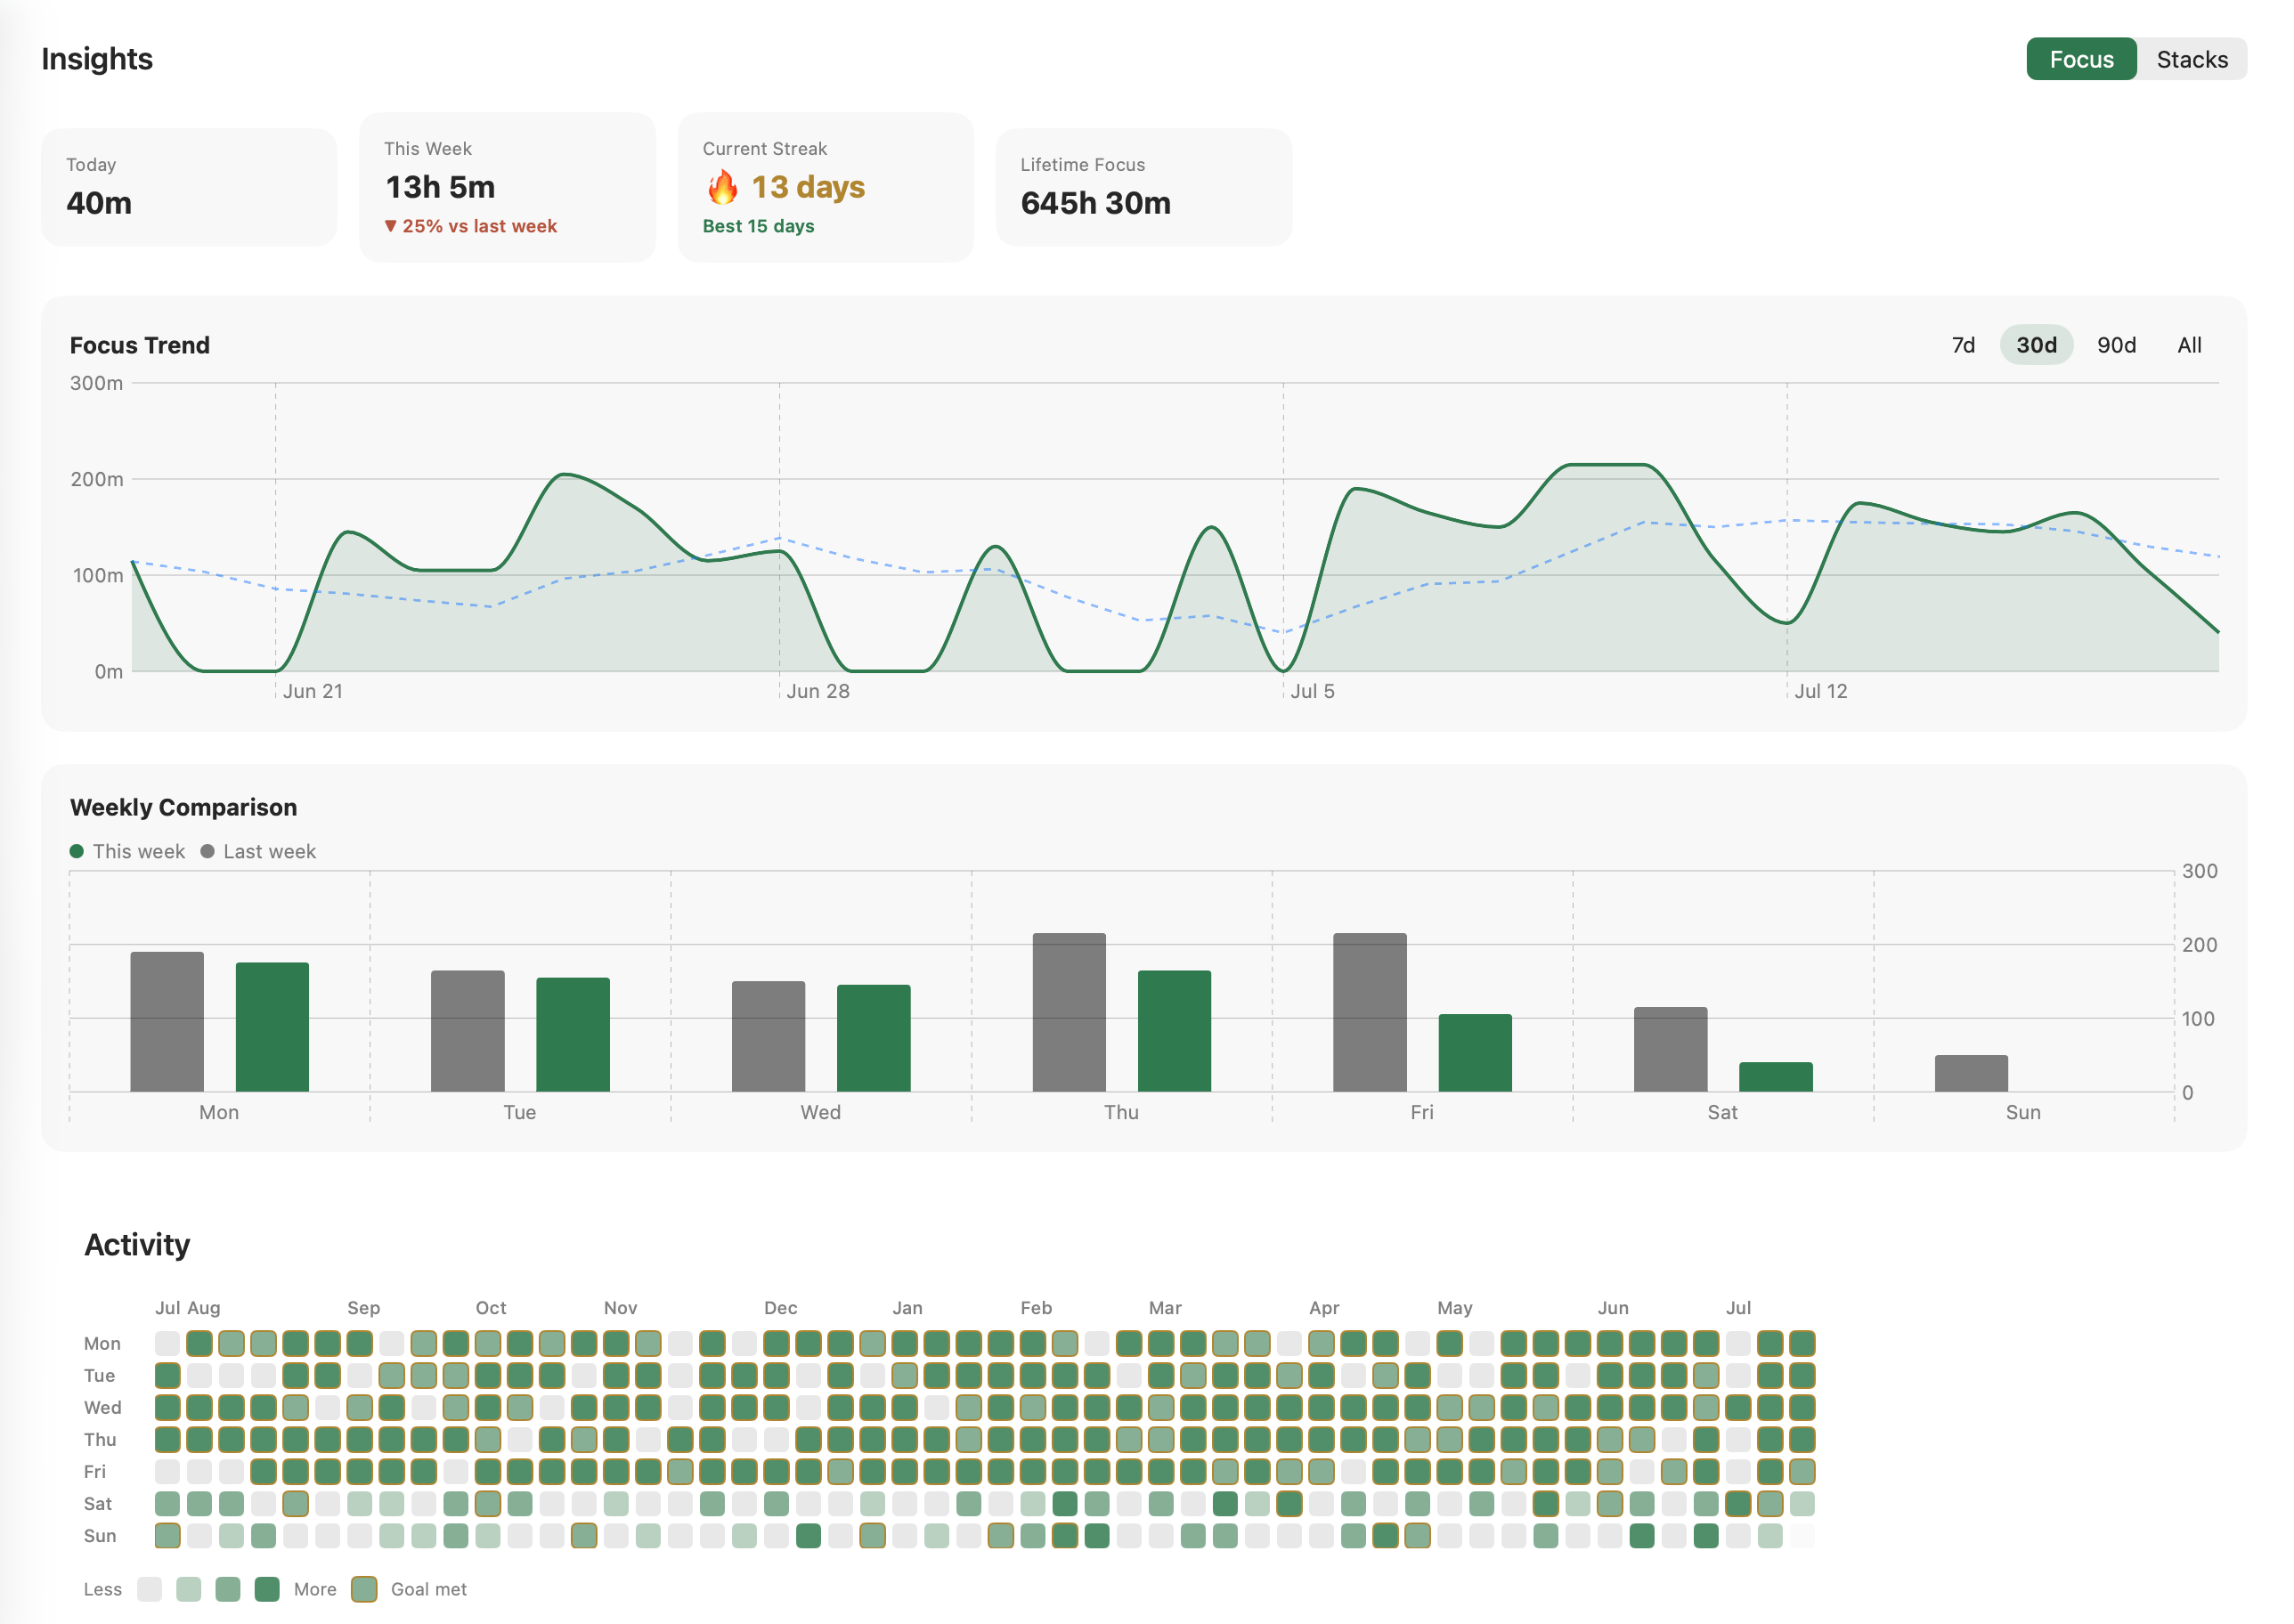Click the 645h 30m lifetime value
This screenshot has width=2294, height=1624.
[1095, 203]
